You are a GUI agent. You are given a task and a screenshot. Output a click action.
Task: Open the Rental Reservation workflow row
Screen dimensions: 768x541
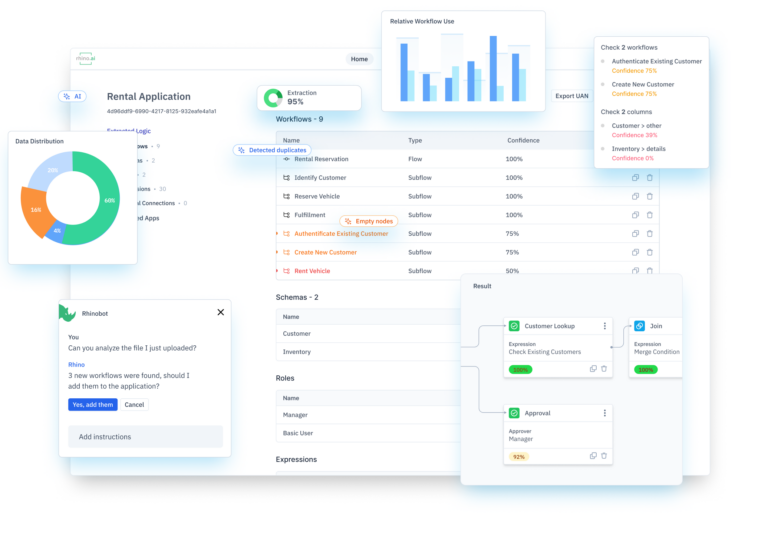pos(435,159)
